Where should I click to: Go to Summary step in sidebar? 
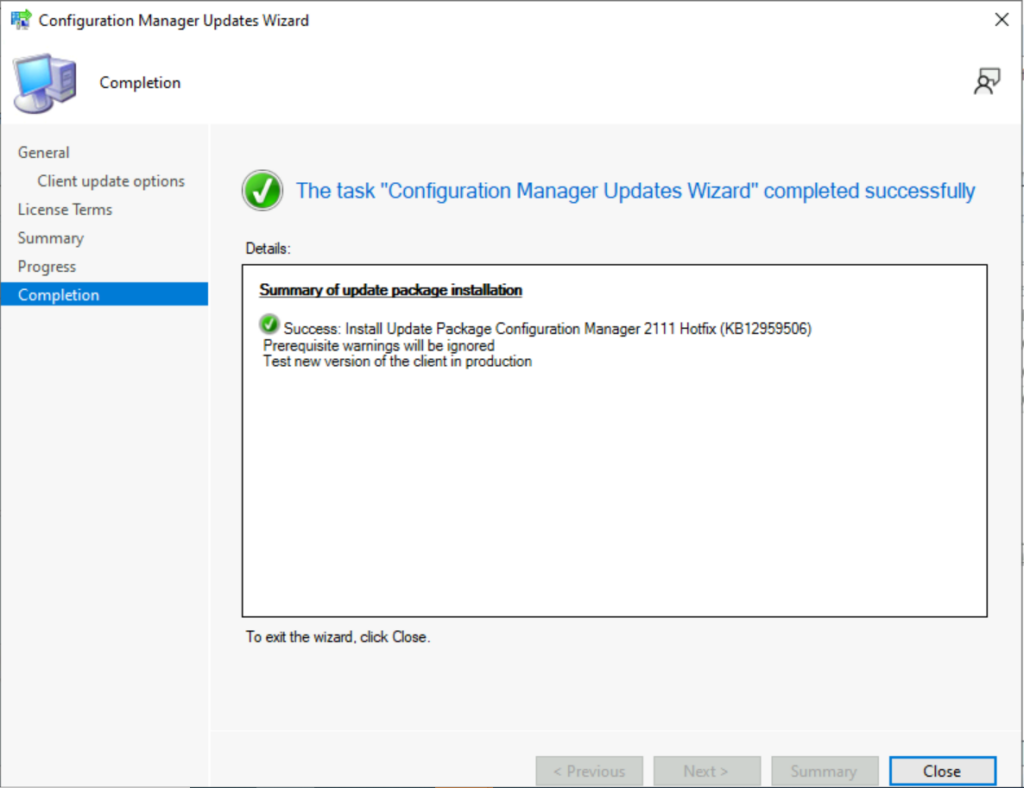click(51, 238)
